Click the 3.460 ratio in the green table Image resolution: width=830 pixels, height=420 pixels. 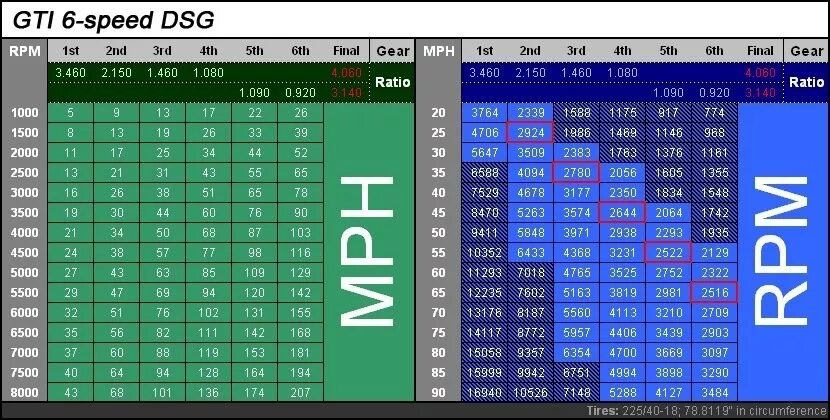click(x=70, y=73)
